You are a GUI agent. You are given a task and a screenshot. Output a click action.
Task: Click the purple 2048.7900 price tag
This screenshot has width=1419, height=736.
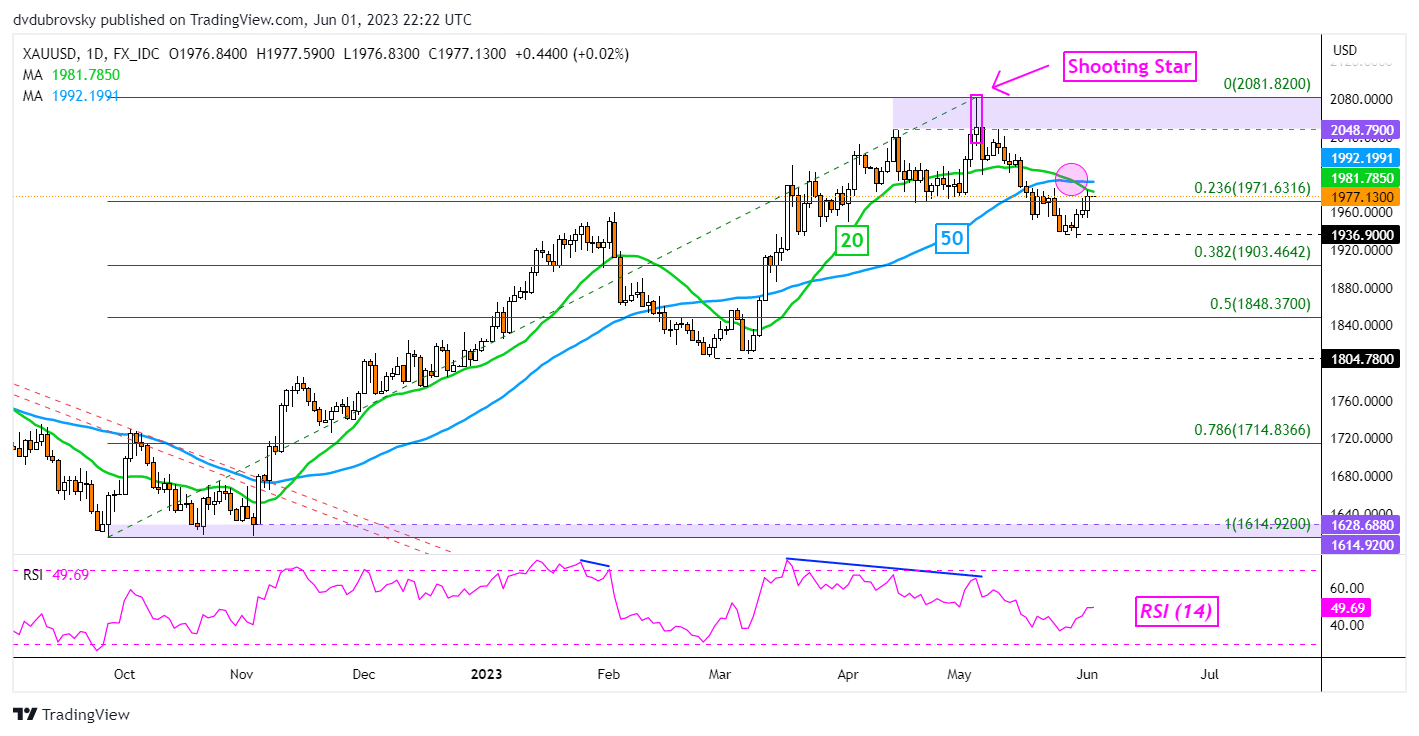tap(1363, 130)
